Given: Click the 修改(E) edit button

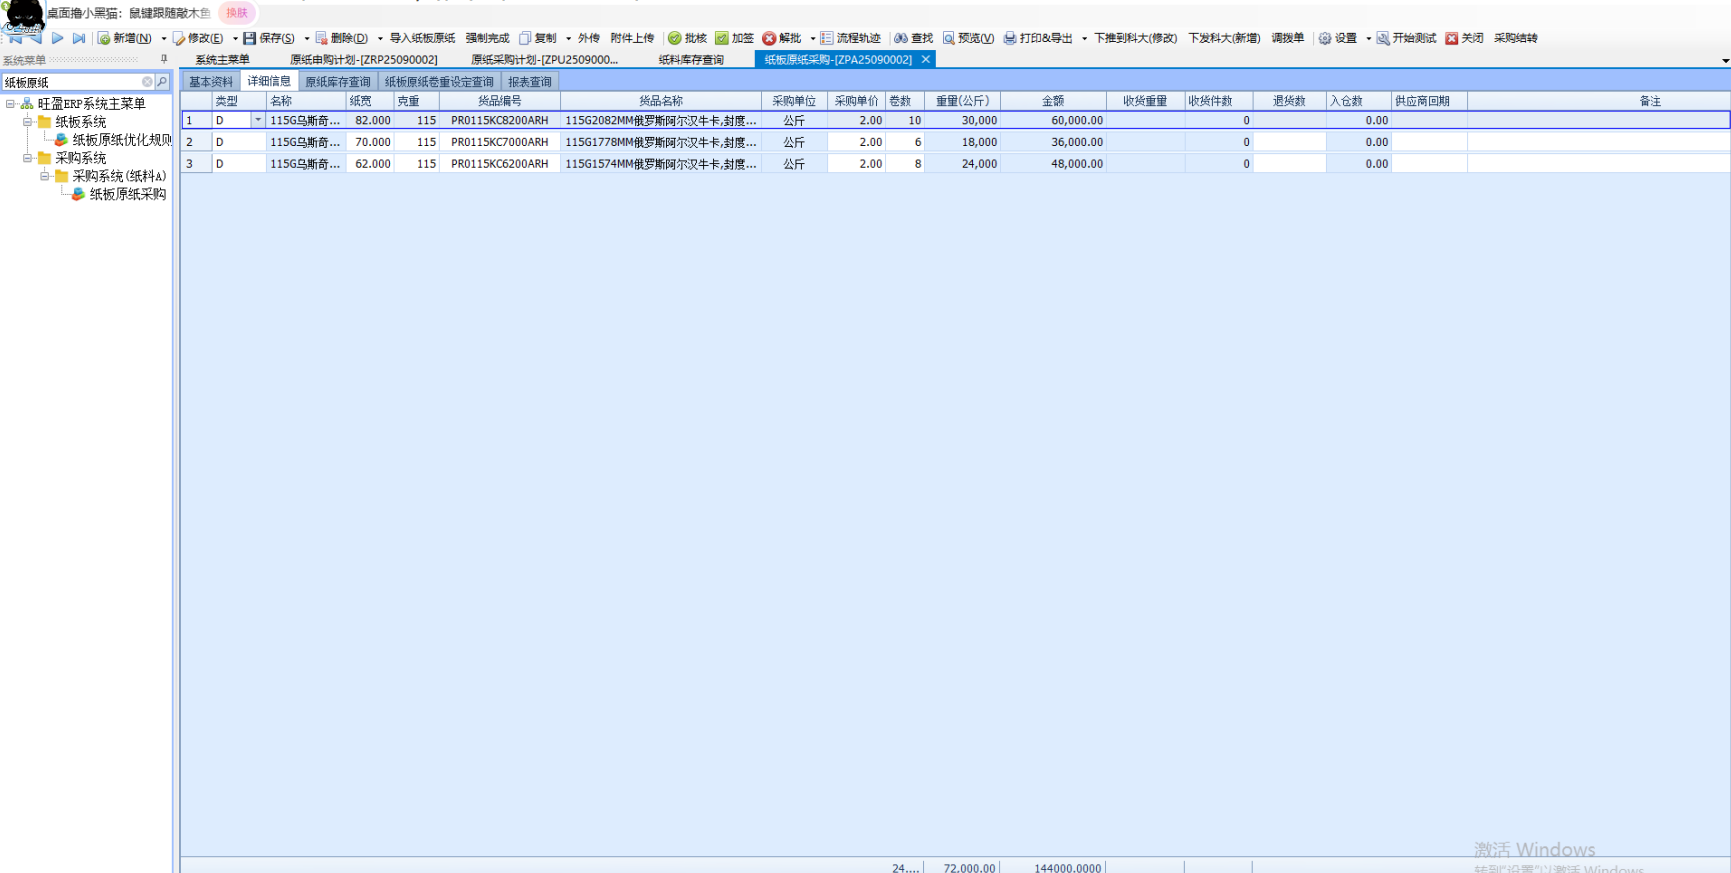Looking at the screenshot, I should (198, 38).
